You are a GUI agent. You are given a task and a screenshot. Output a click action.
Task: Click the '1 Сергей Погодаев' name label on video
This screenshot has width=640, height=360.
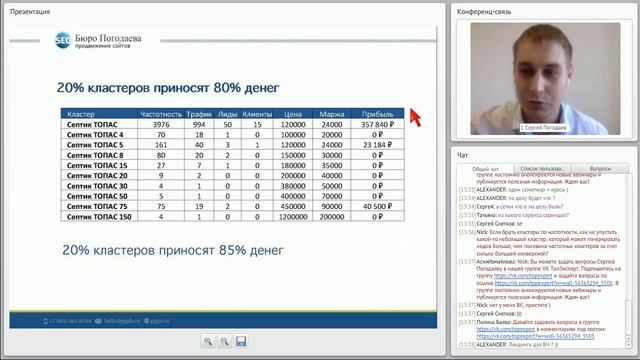(x=543, y=128)
